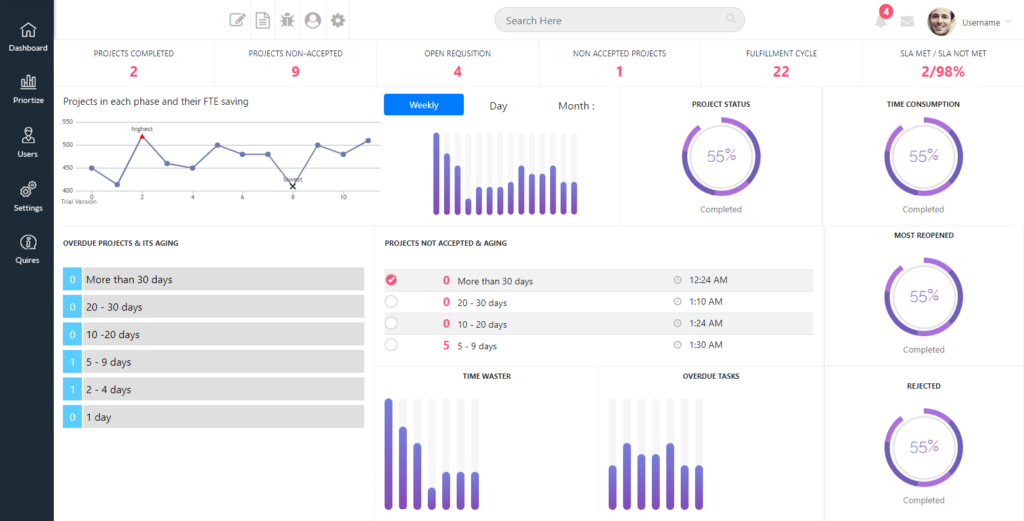Click the document page icon in toolbar
The image size is (1024, 521).
pos(263,20)
